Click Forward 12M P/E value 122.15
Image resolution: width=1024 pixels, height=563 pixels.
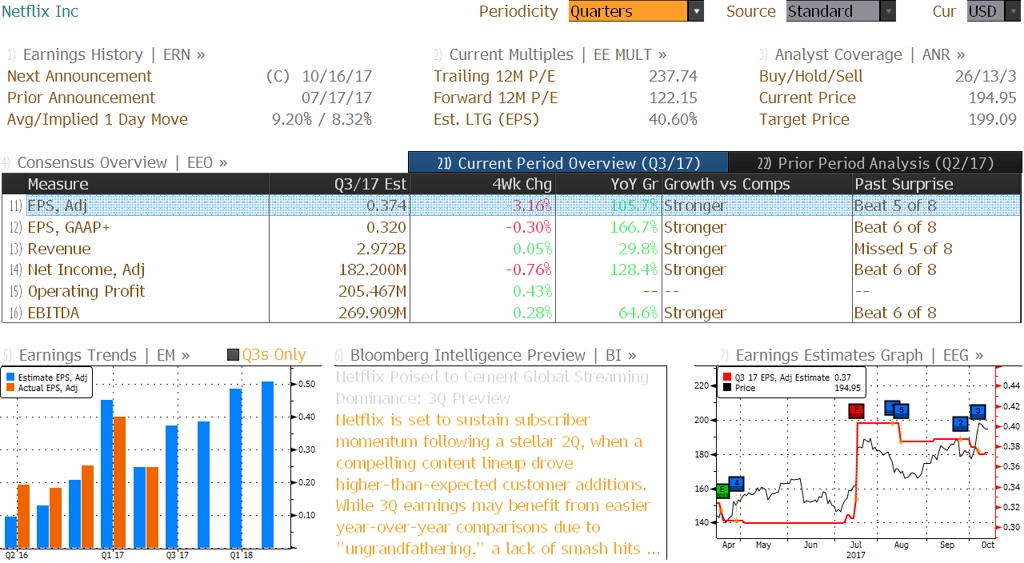click(673, 98)
